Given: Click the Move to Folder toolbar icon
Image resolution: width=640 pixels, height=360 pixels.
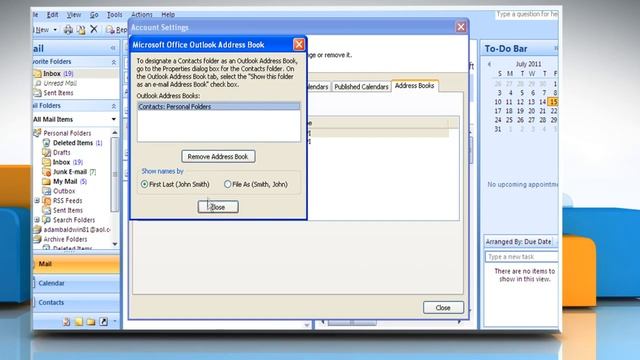Looking at the screenshot, I should [x=81, y=29].
